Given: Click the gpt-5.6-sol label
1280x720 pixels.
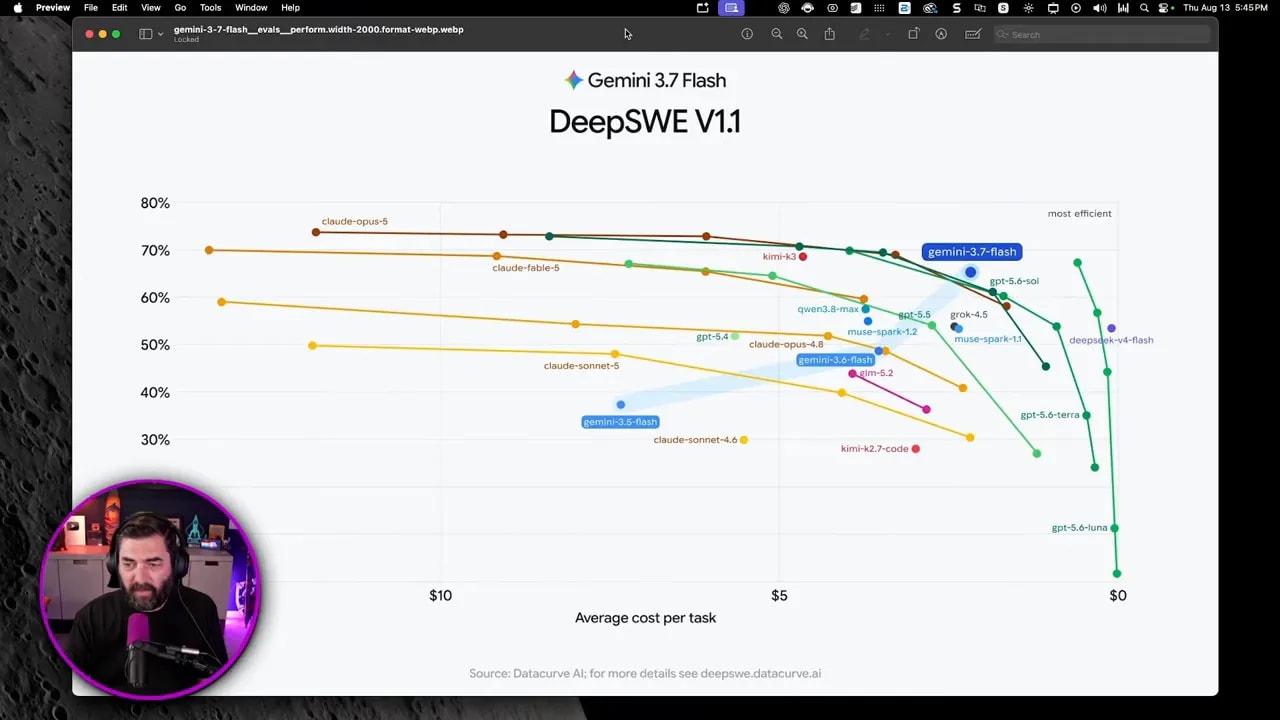Looking at the screenshot, I should (1014, 281).
